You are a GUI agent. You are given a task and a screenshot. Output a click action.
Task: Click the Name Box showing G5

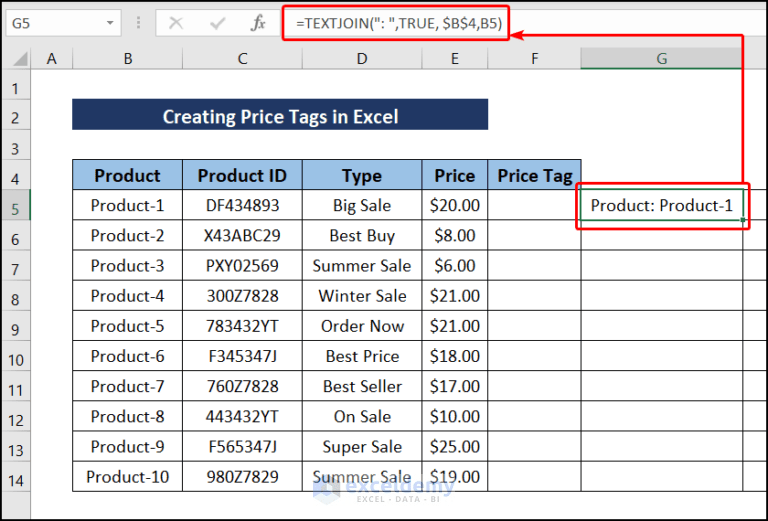pos(63,23)
